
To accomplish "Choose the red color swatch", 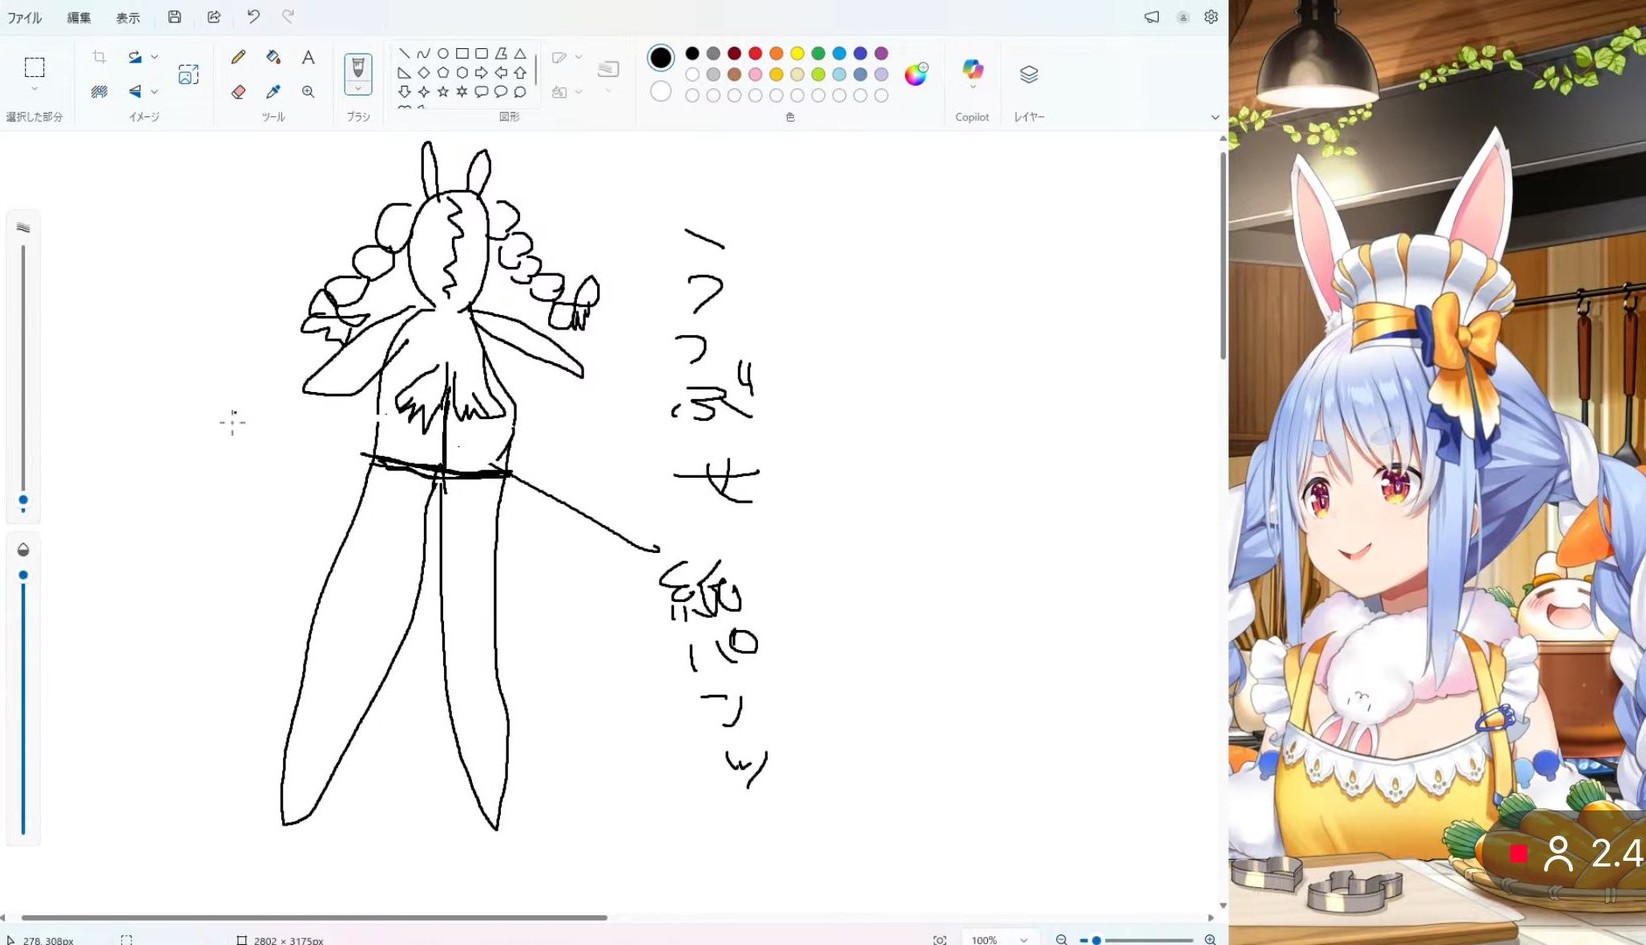I will (x=755, y=53).
